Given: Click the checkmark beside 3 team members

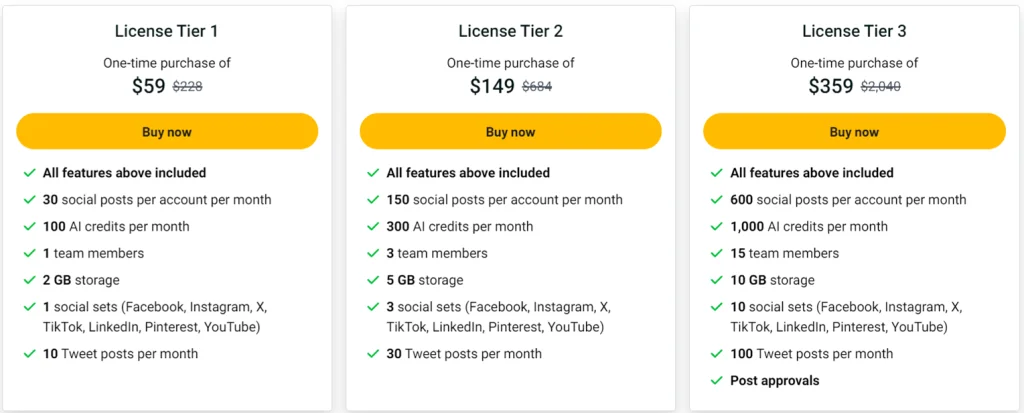Looking at the screenshot, I should point(373,254).
